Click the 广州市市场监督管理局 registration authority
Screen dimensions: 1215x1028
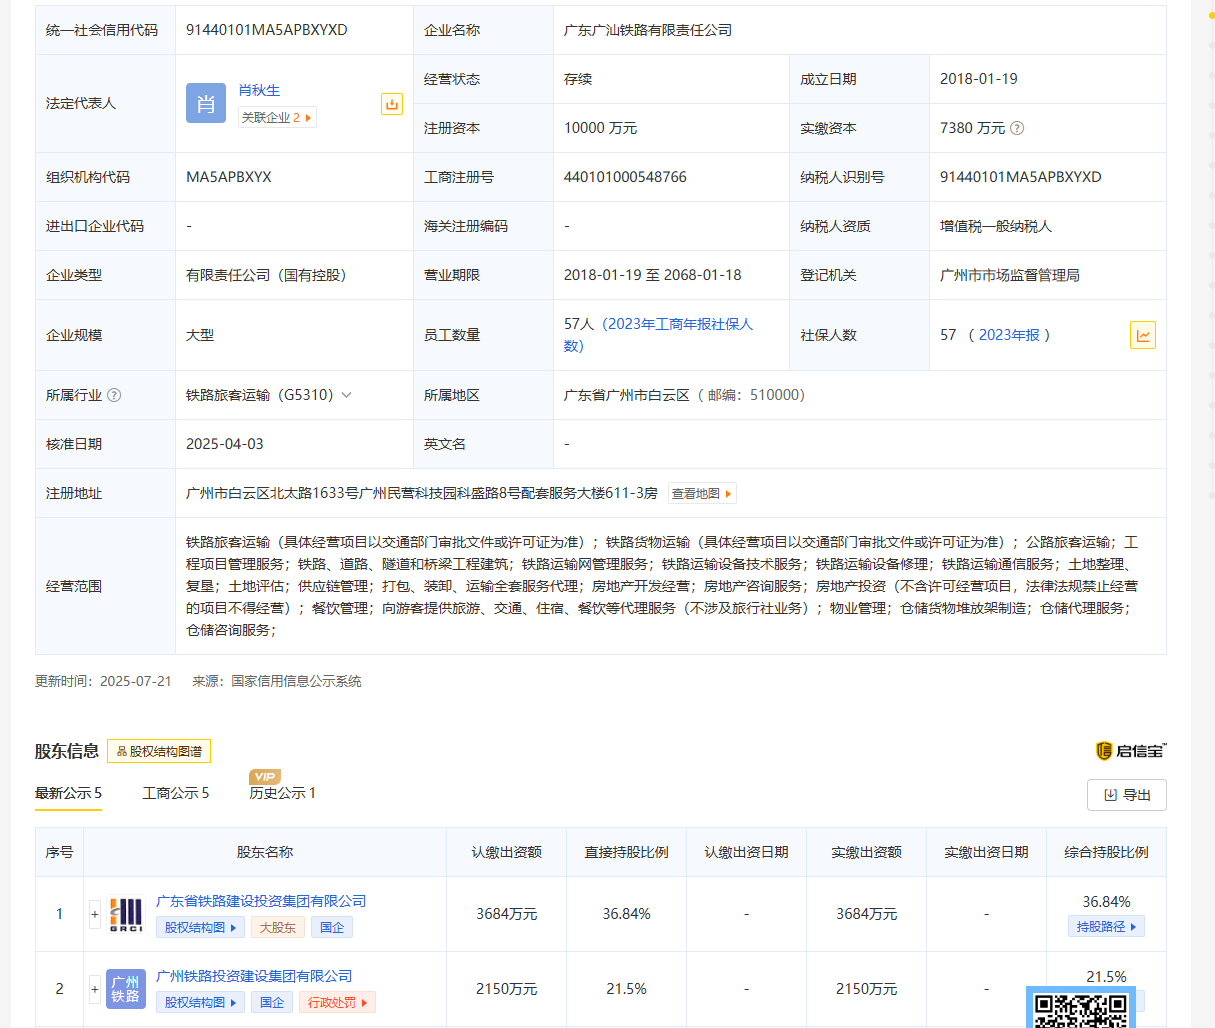tap(1010, 275)
